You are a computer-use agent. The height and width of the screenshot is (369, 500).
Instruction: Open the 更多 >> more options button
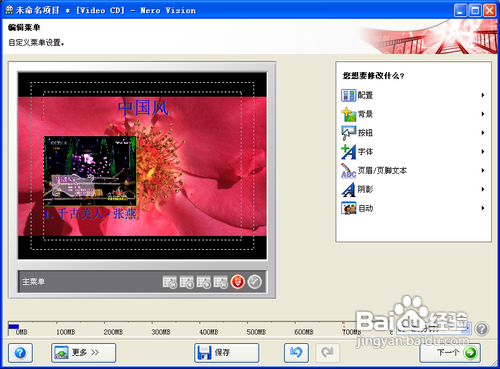coord(84,353)
